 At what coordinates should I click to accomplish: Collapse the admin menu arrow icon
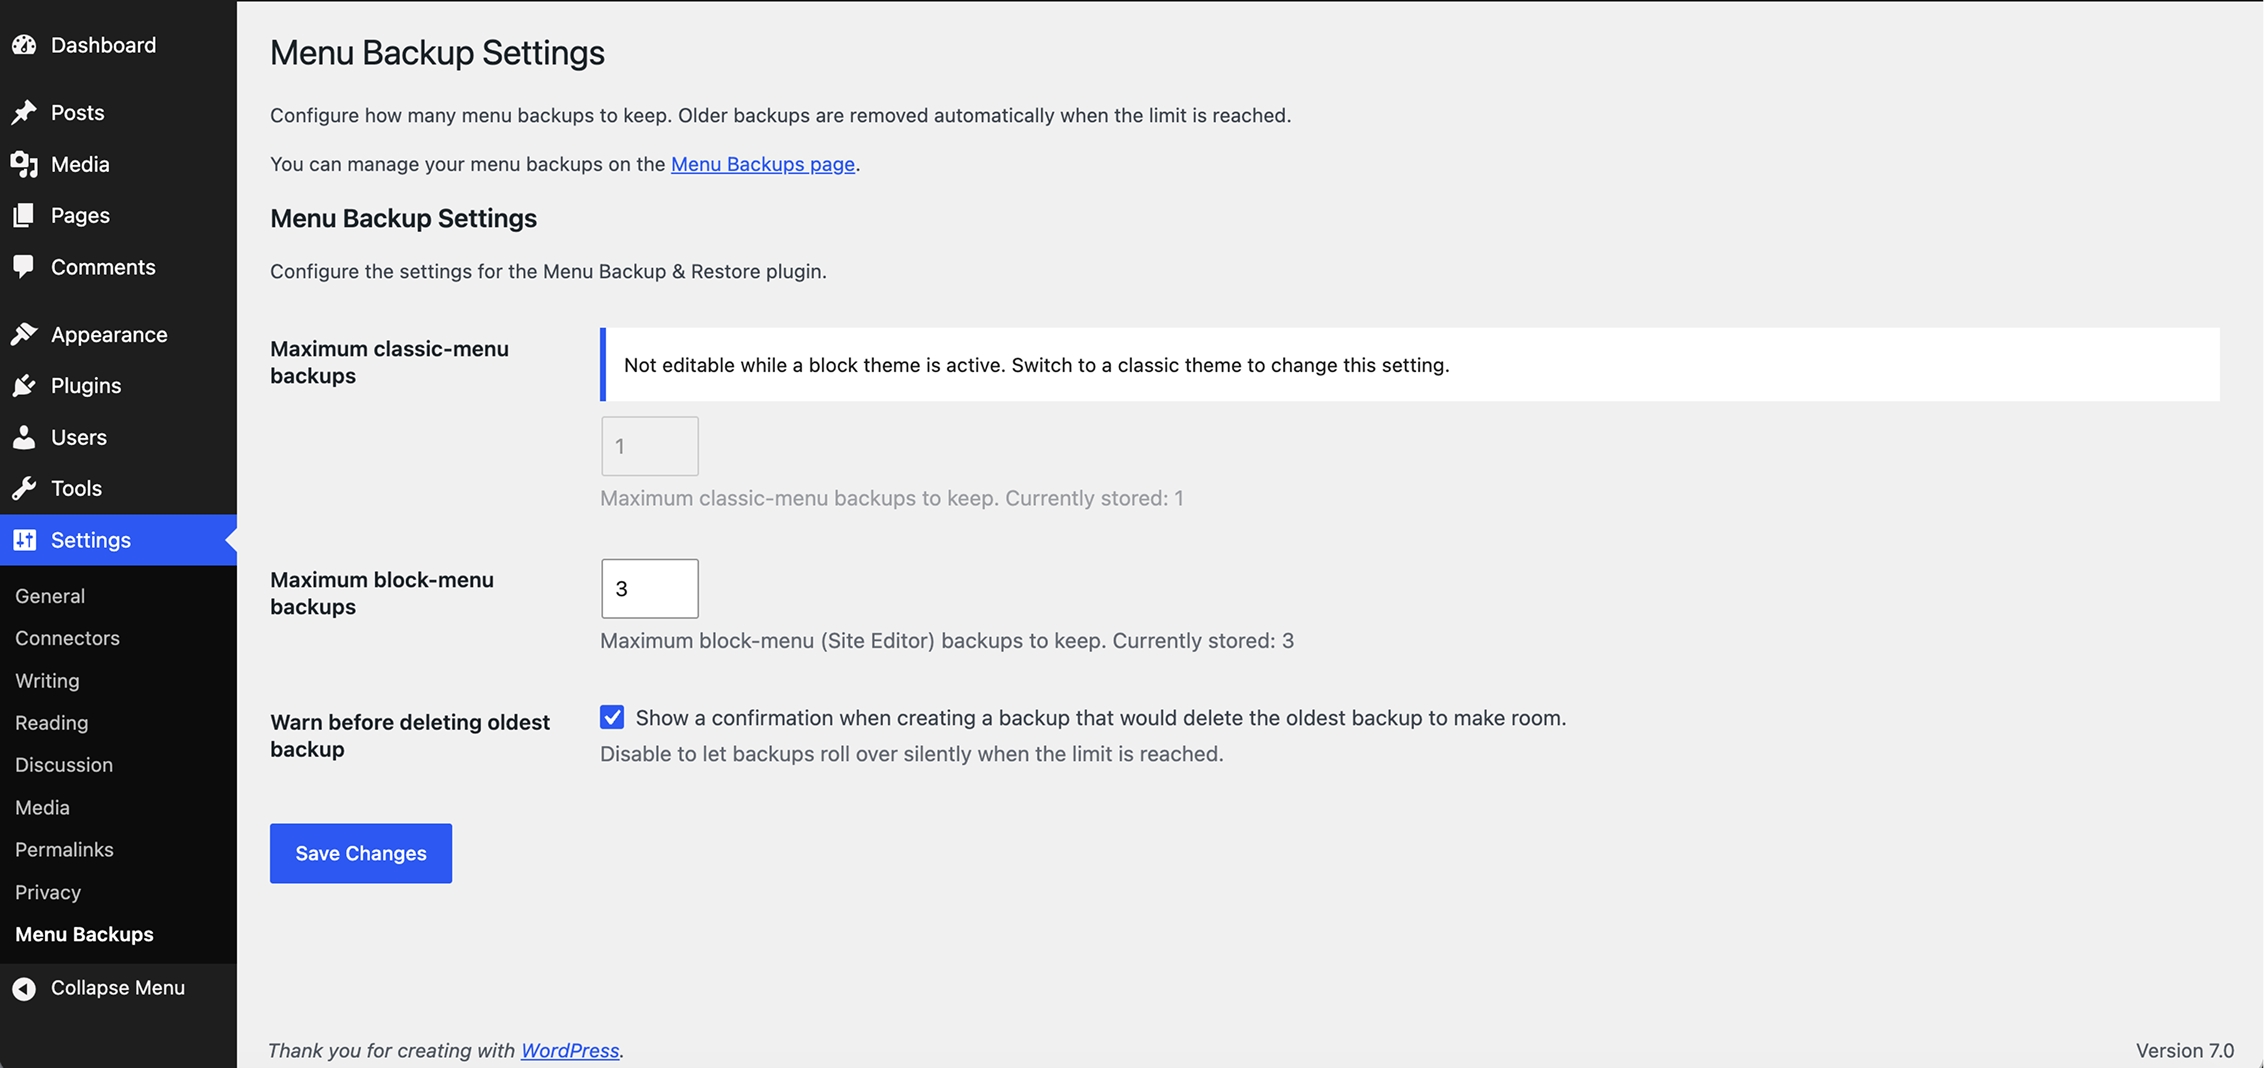click(x=24, y=988)
